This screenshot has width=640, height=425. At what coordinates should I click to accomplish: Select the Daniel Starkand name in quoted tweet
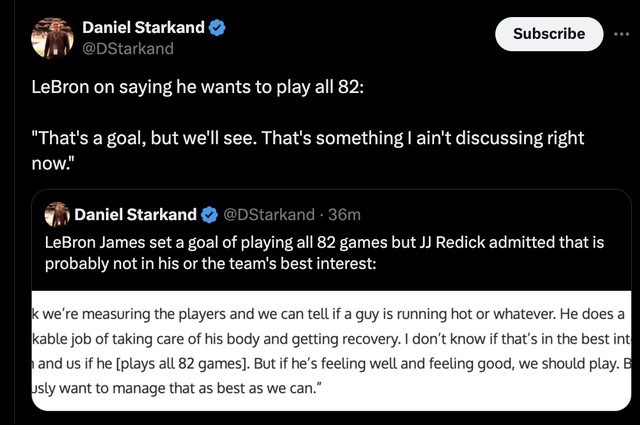coord(135,214)
